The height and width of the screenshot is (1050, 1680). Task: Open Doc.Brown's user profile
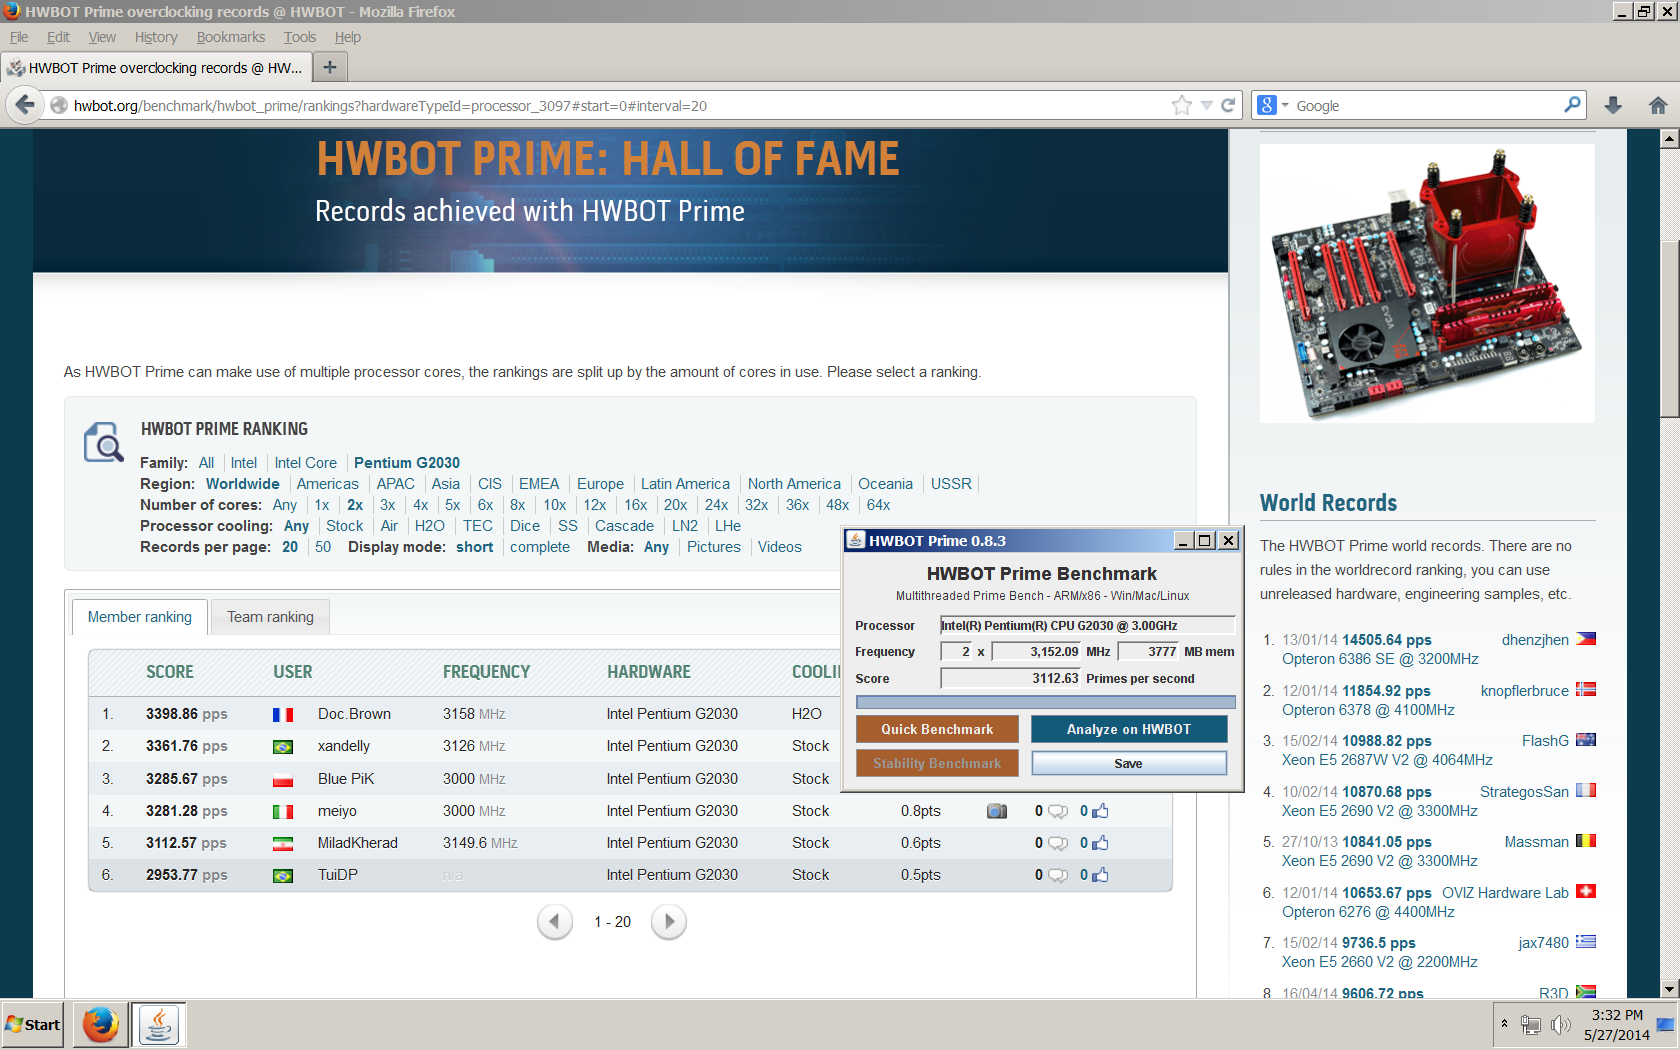[x=354, y=714]
